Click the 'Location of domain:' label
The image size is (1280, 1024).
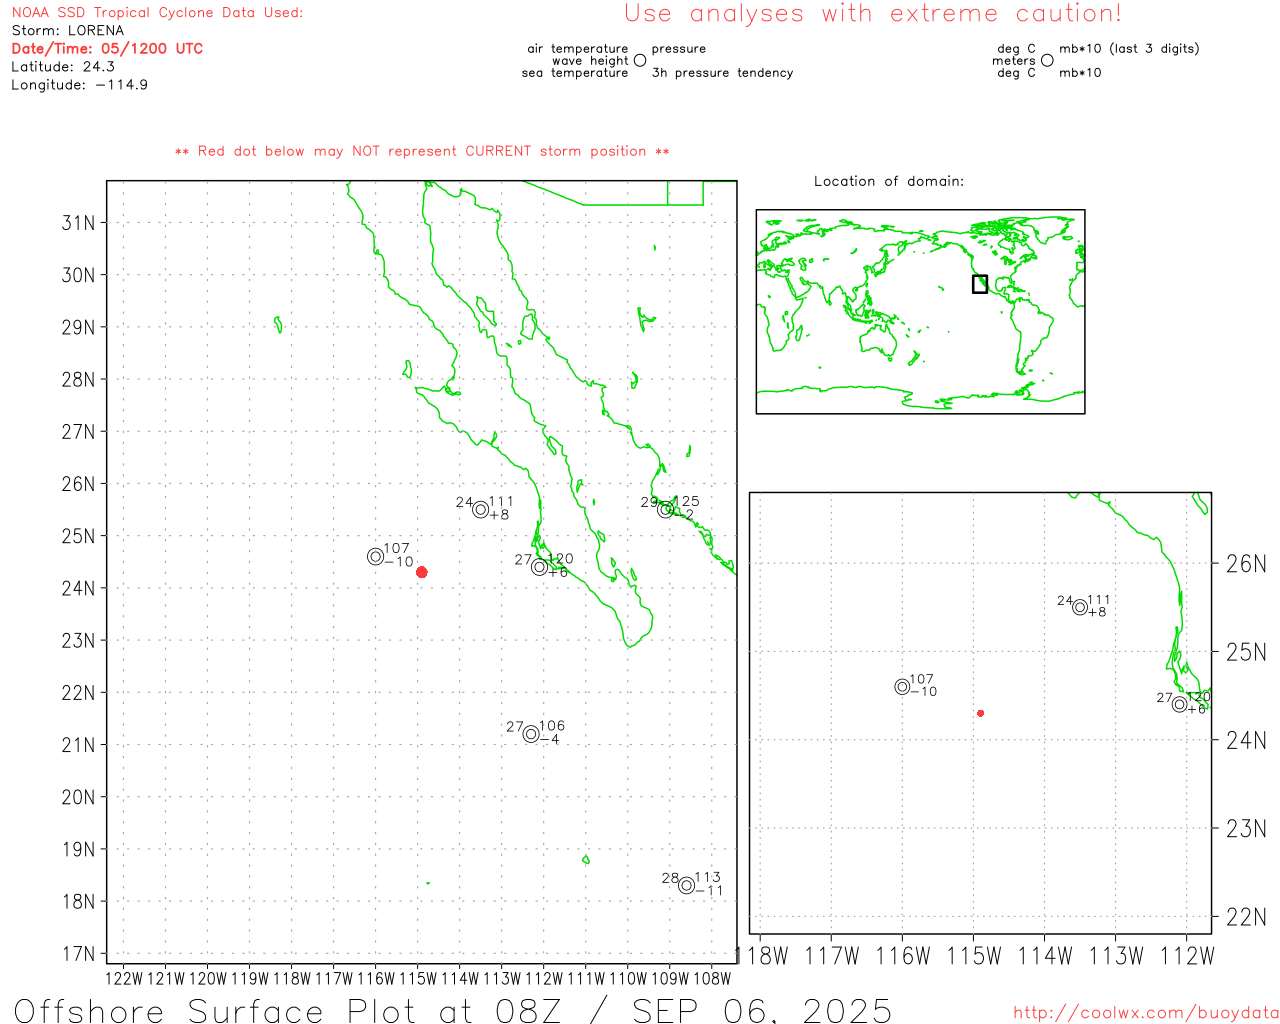tap(889, 181)
